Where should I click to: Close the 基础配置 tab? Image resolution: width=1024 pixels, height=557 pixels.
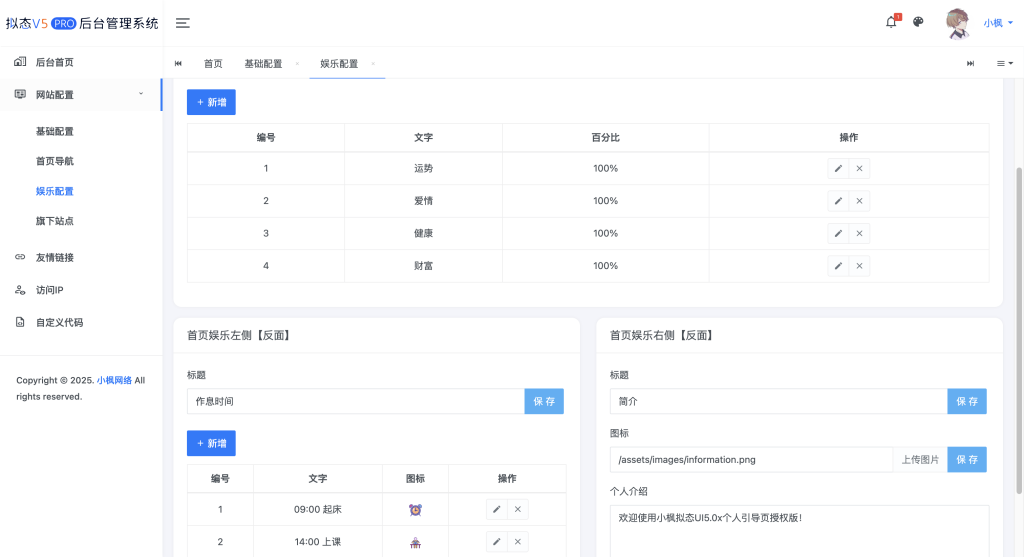pos(297,63)
